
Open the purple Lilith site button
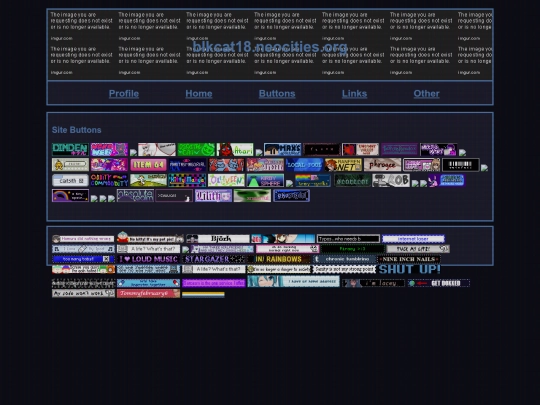pyautogui.click(x=214, y=196)
